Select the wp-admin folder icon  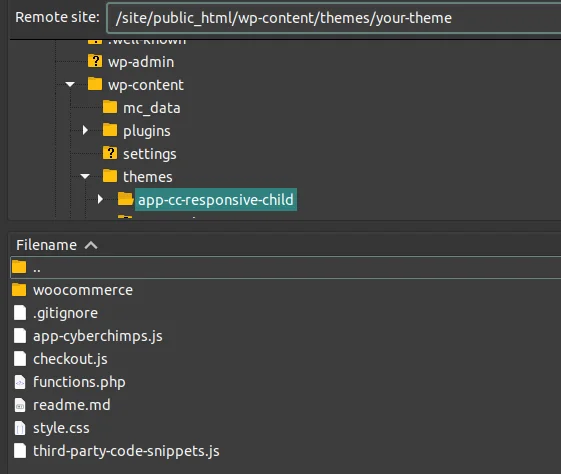click(x=95, y=61)
